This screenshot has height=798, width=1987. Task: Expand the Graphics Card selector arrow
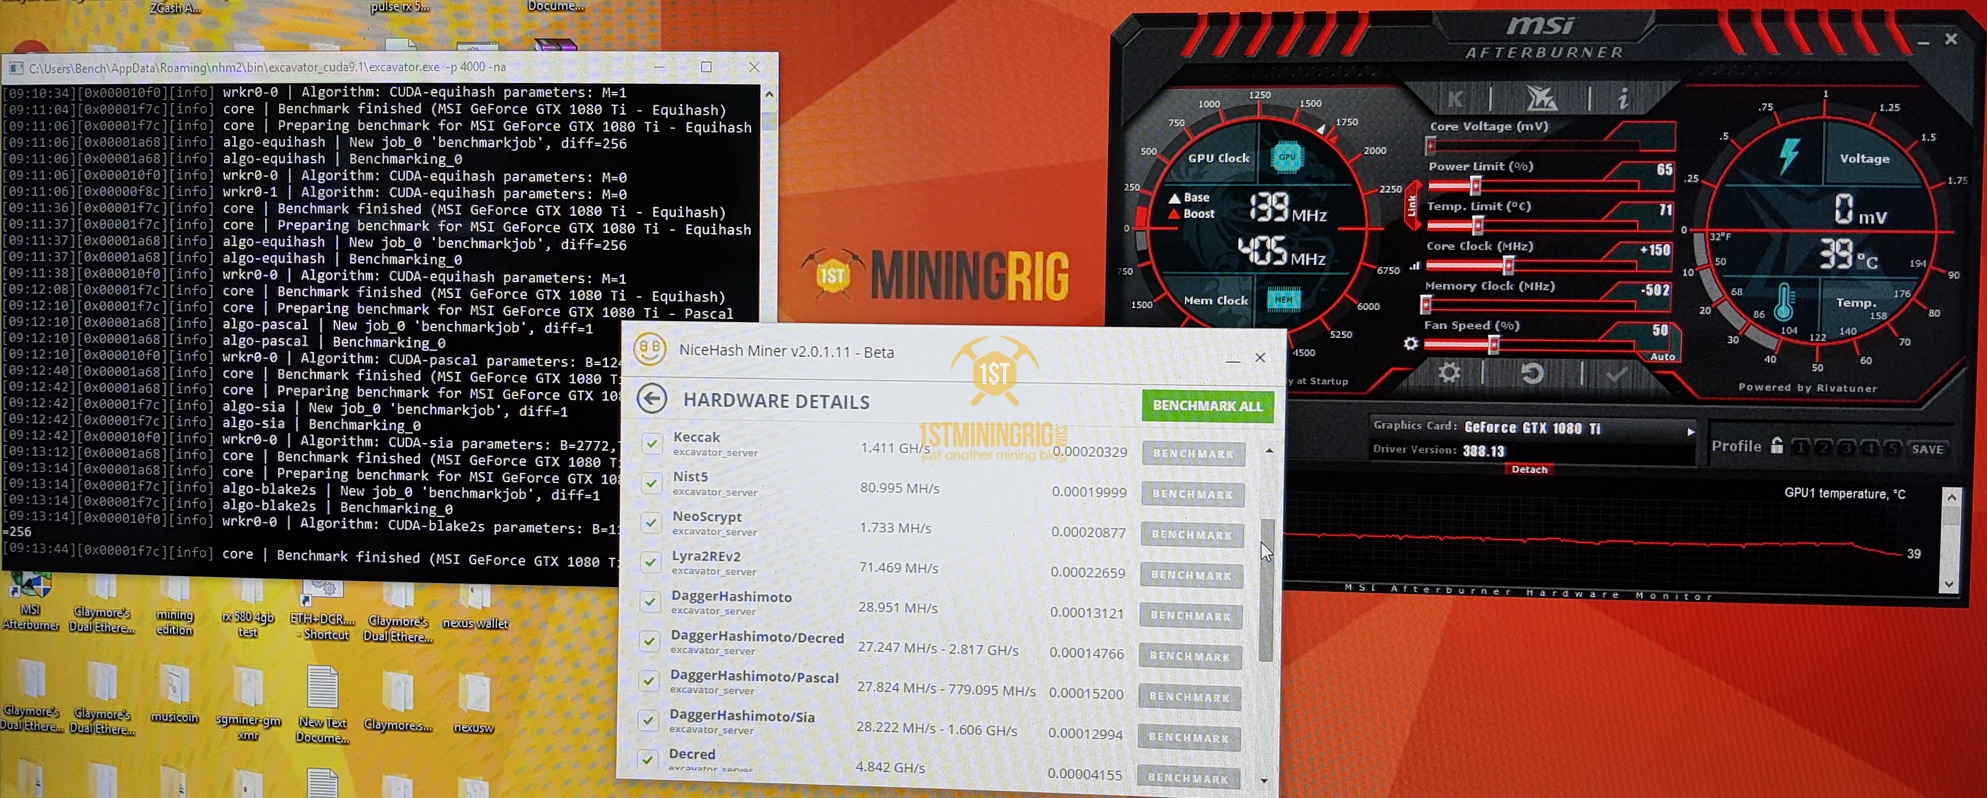click(1690, 431)
